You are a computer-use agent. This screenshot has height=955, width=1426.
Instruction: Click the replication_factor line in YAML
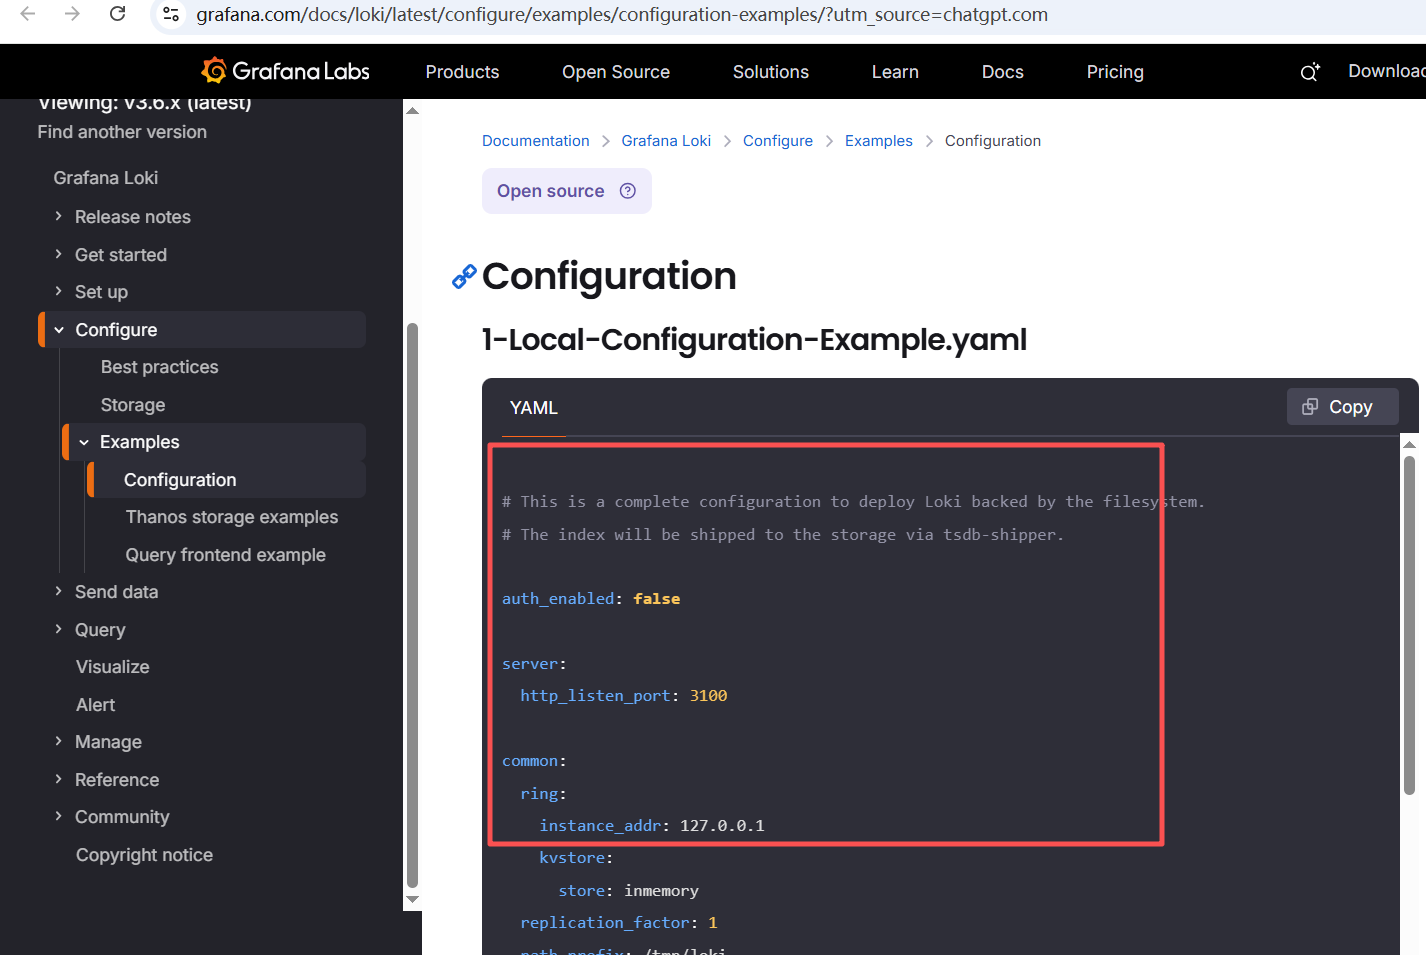click(619, 923)
